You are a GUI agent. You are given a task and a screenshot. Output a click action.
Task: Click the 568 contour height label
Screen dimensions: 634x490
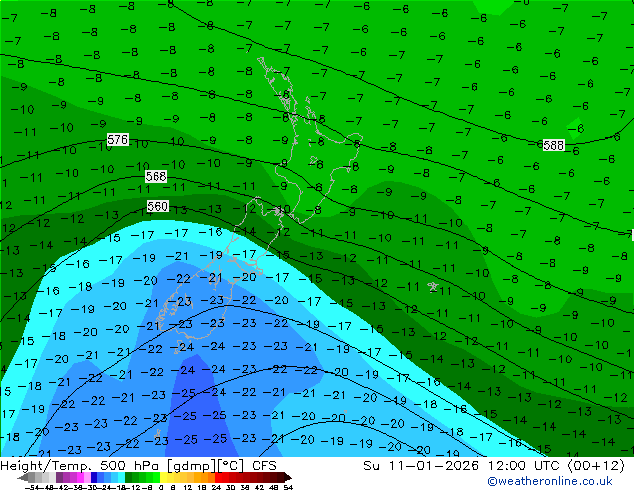point(156,176)
